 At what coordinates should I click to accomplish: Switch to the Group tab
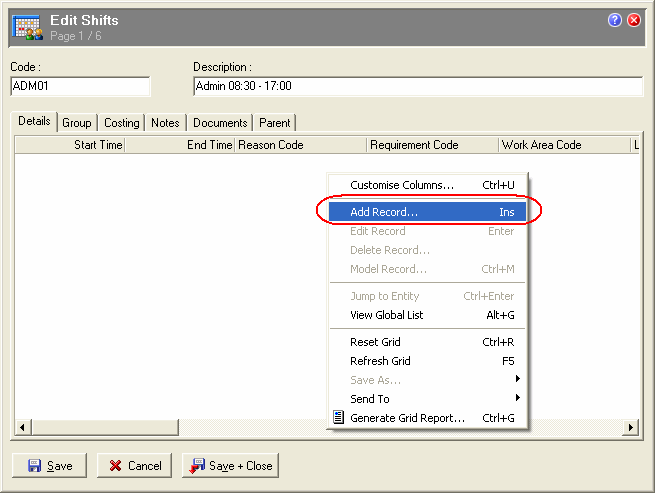coord(77,123)
